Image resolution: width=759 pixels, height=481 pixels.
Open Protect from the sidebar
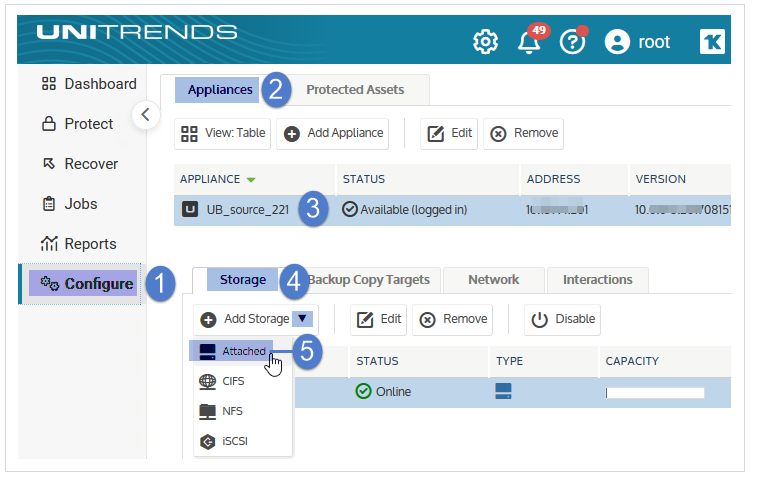click(77, 124)
